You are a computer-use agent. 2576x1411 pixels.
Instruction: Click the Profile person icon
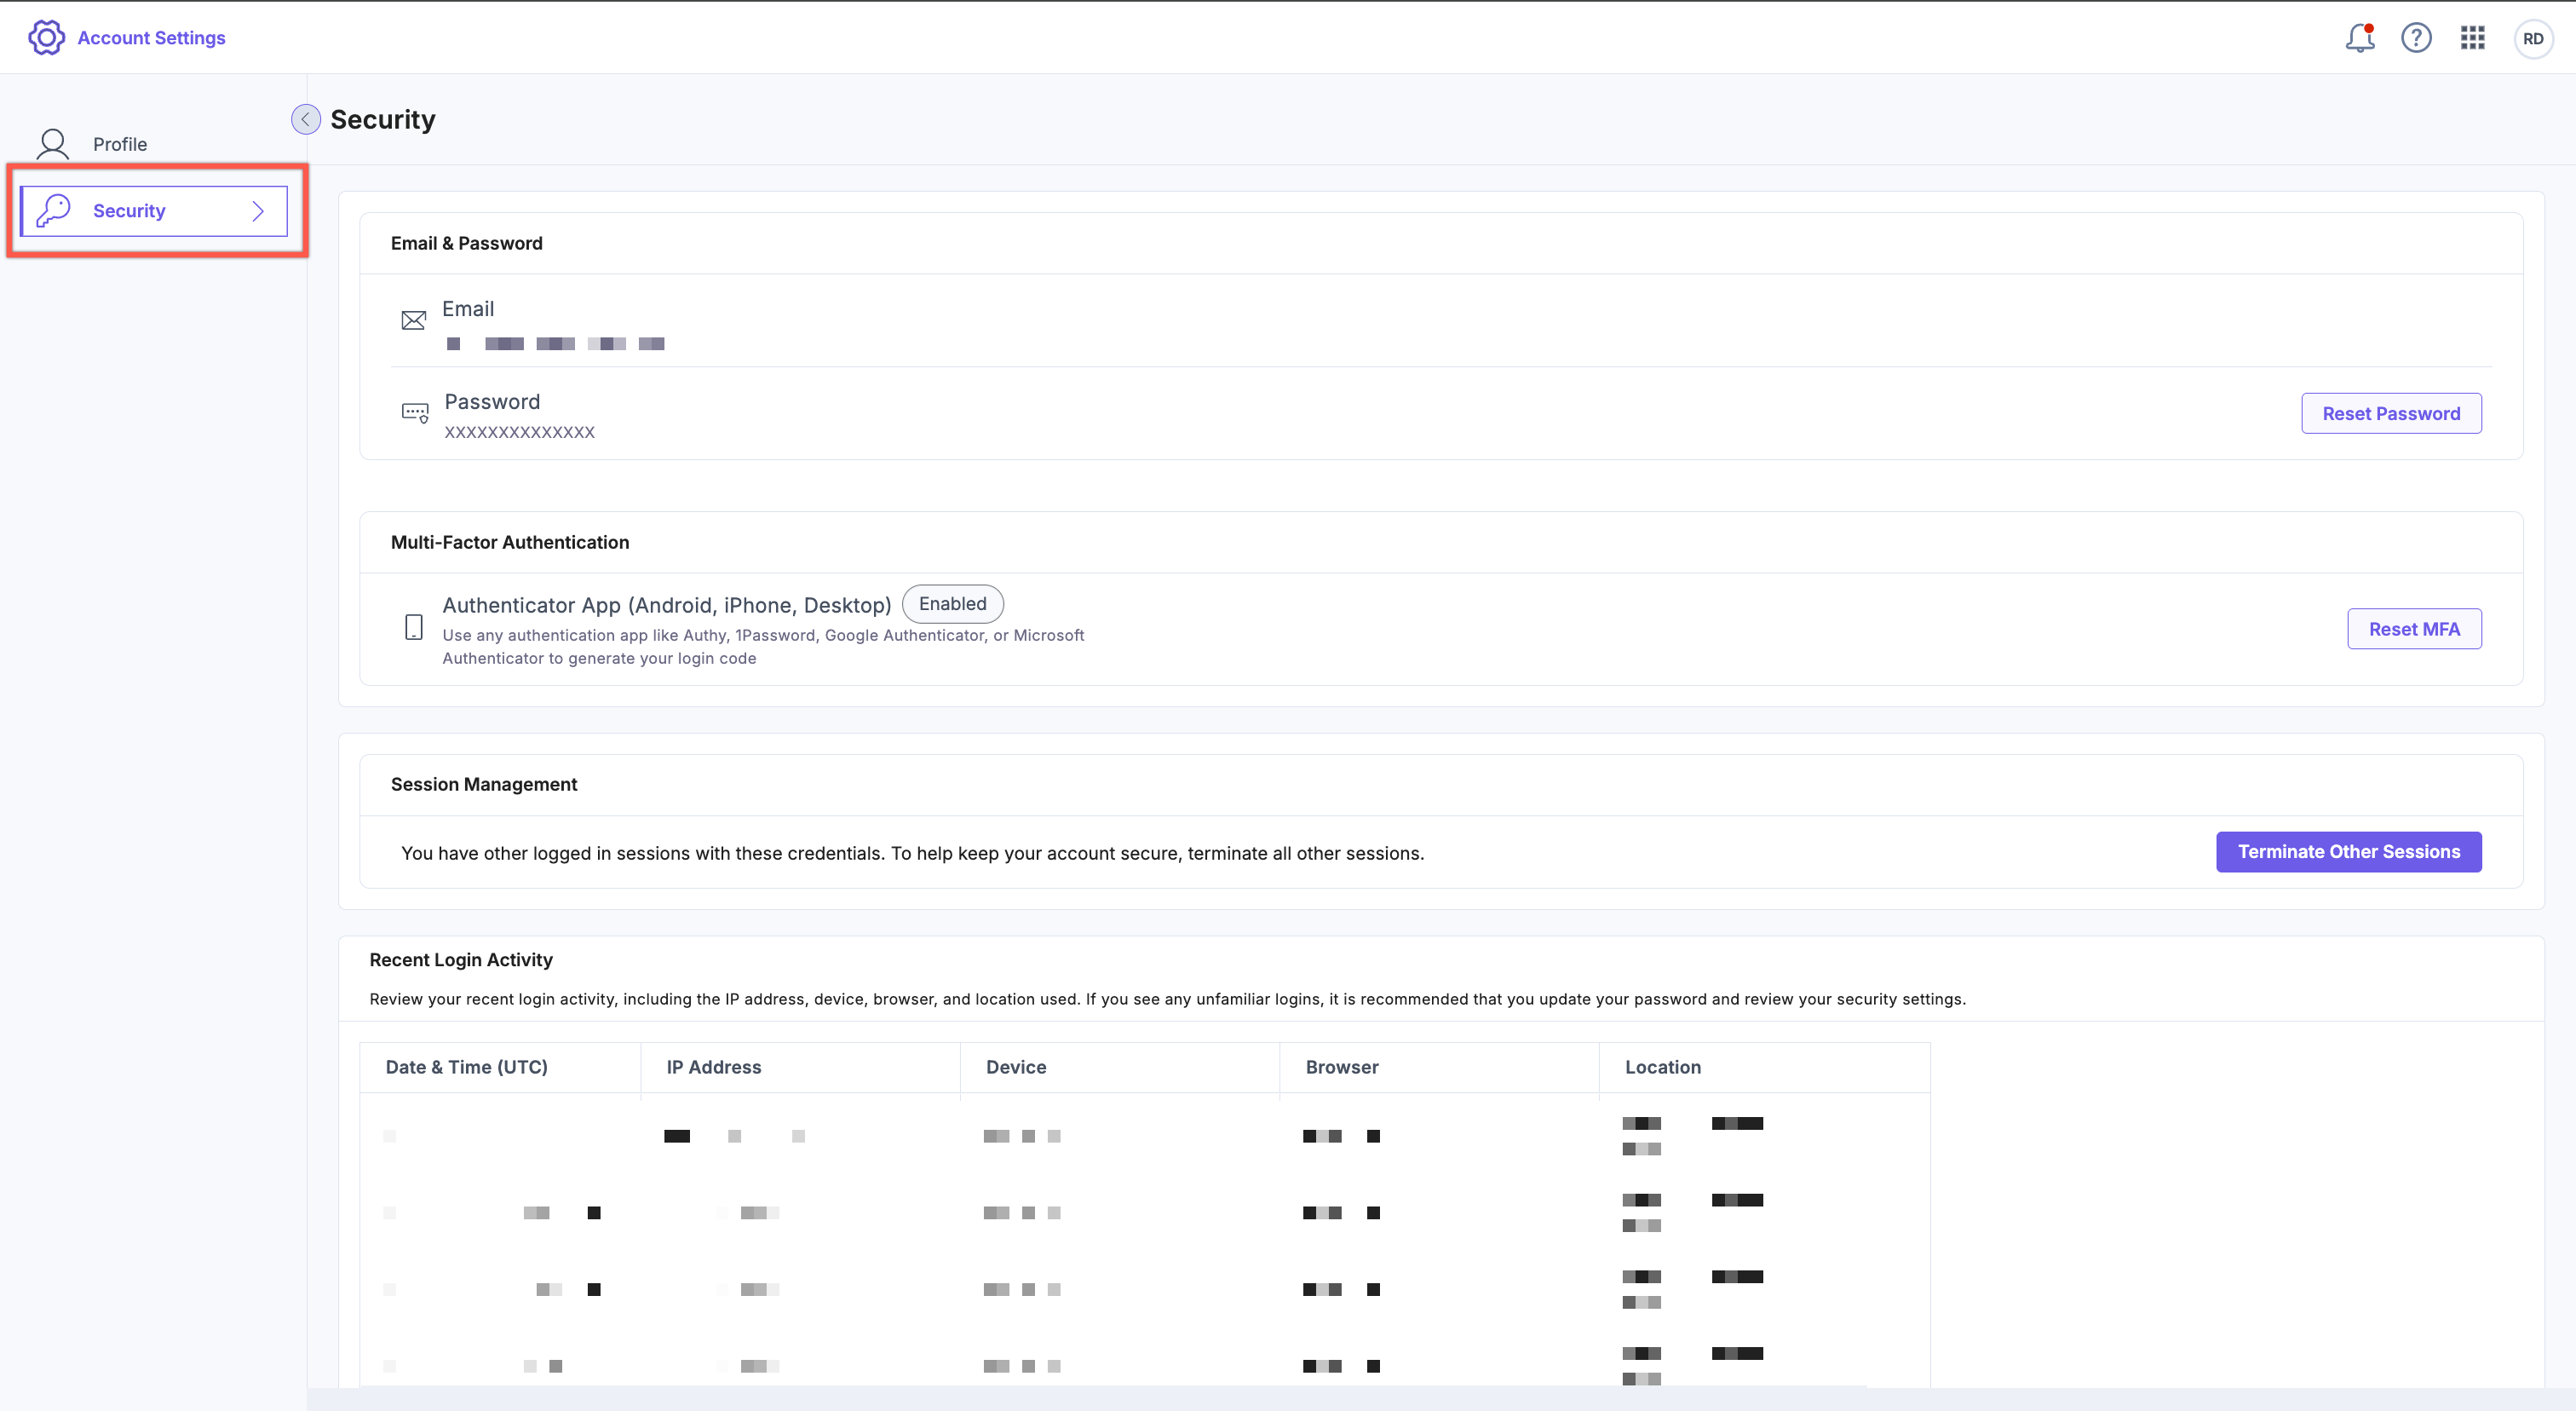tap(52, 144)
